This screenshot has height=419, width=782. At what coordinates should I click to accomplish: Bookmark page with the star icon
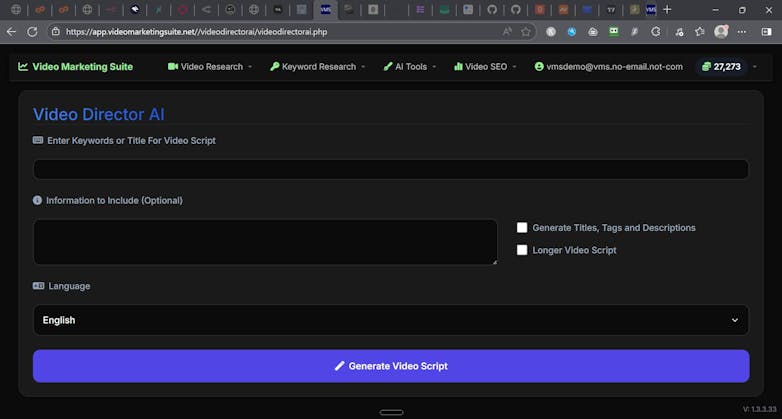pos(526,31)
